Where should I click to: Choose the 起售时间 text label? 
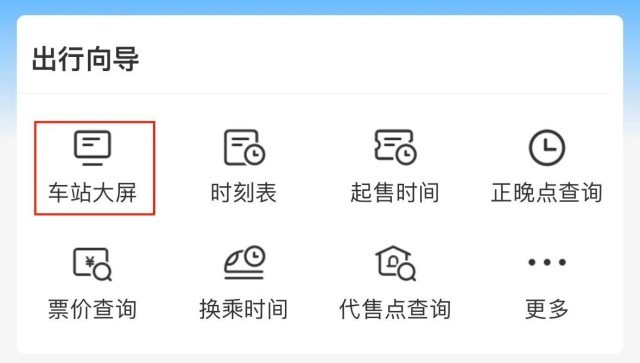pyautogui.click(x=395, y=193)
